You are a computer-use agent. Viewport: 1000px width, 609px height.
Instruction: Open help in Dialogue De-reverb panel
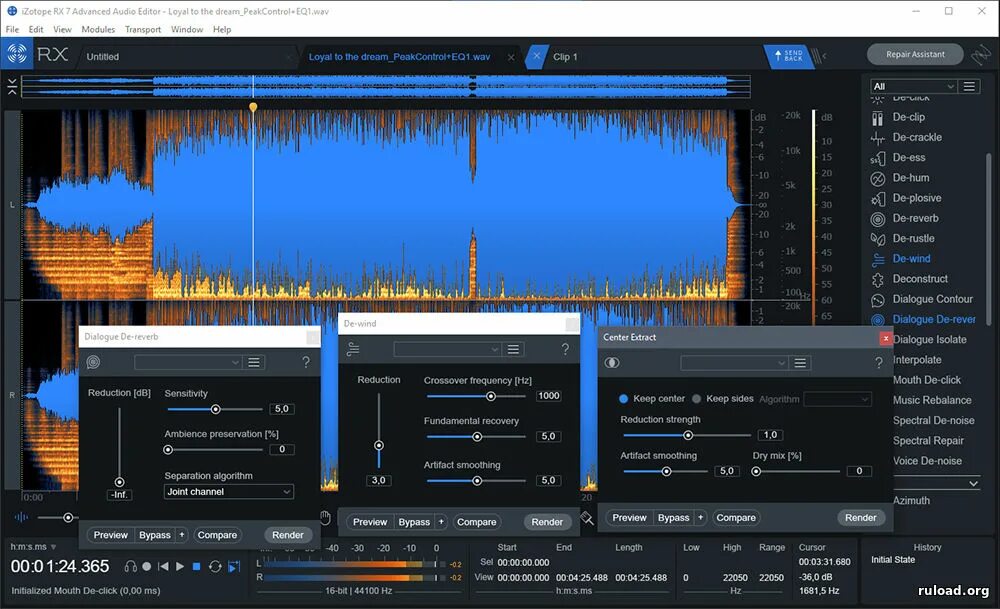click(x=306, y=362)
